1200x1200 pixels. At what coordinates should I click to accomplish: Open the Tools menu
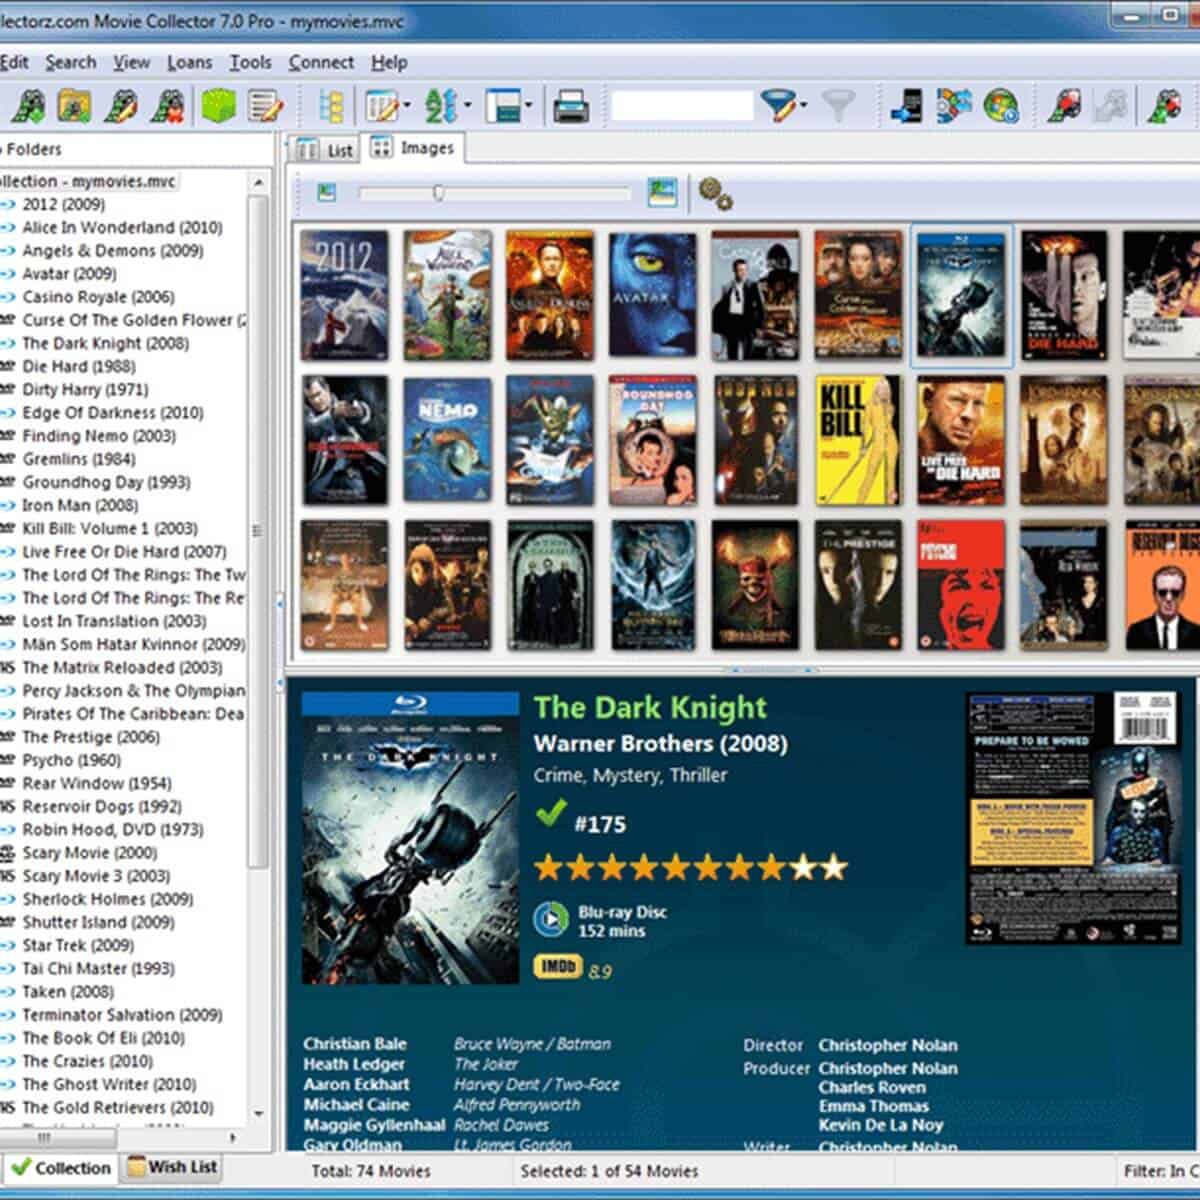pyautogui.click(x=250, y=62)
